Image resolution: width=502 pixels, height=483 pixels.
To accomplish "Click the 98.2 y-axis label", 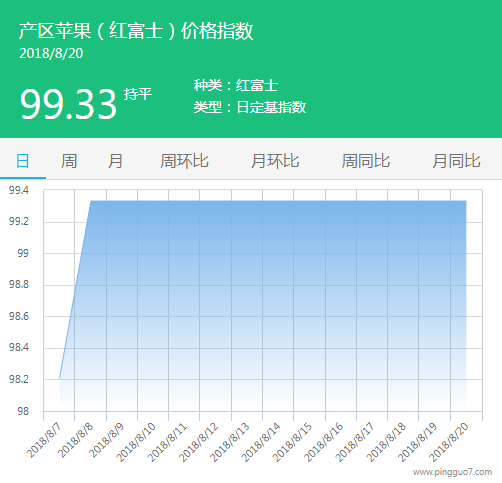I will [19, 379].
